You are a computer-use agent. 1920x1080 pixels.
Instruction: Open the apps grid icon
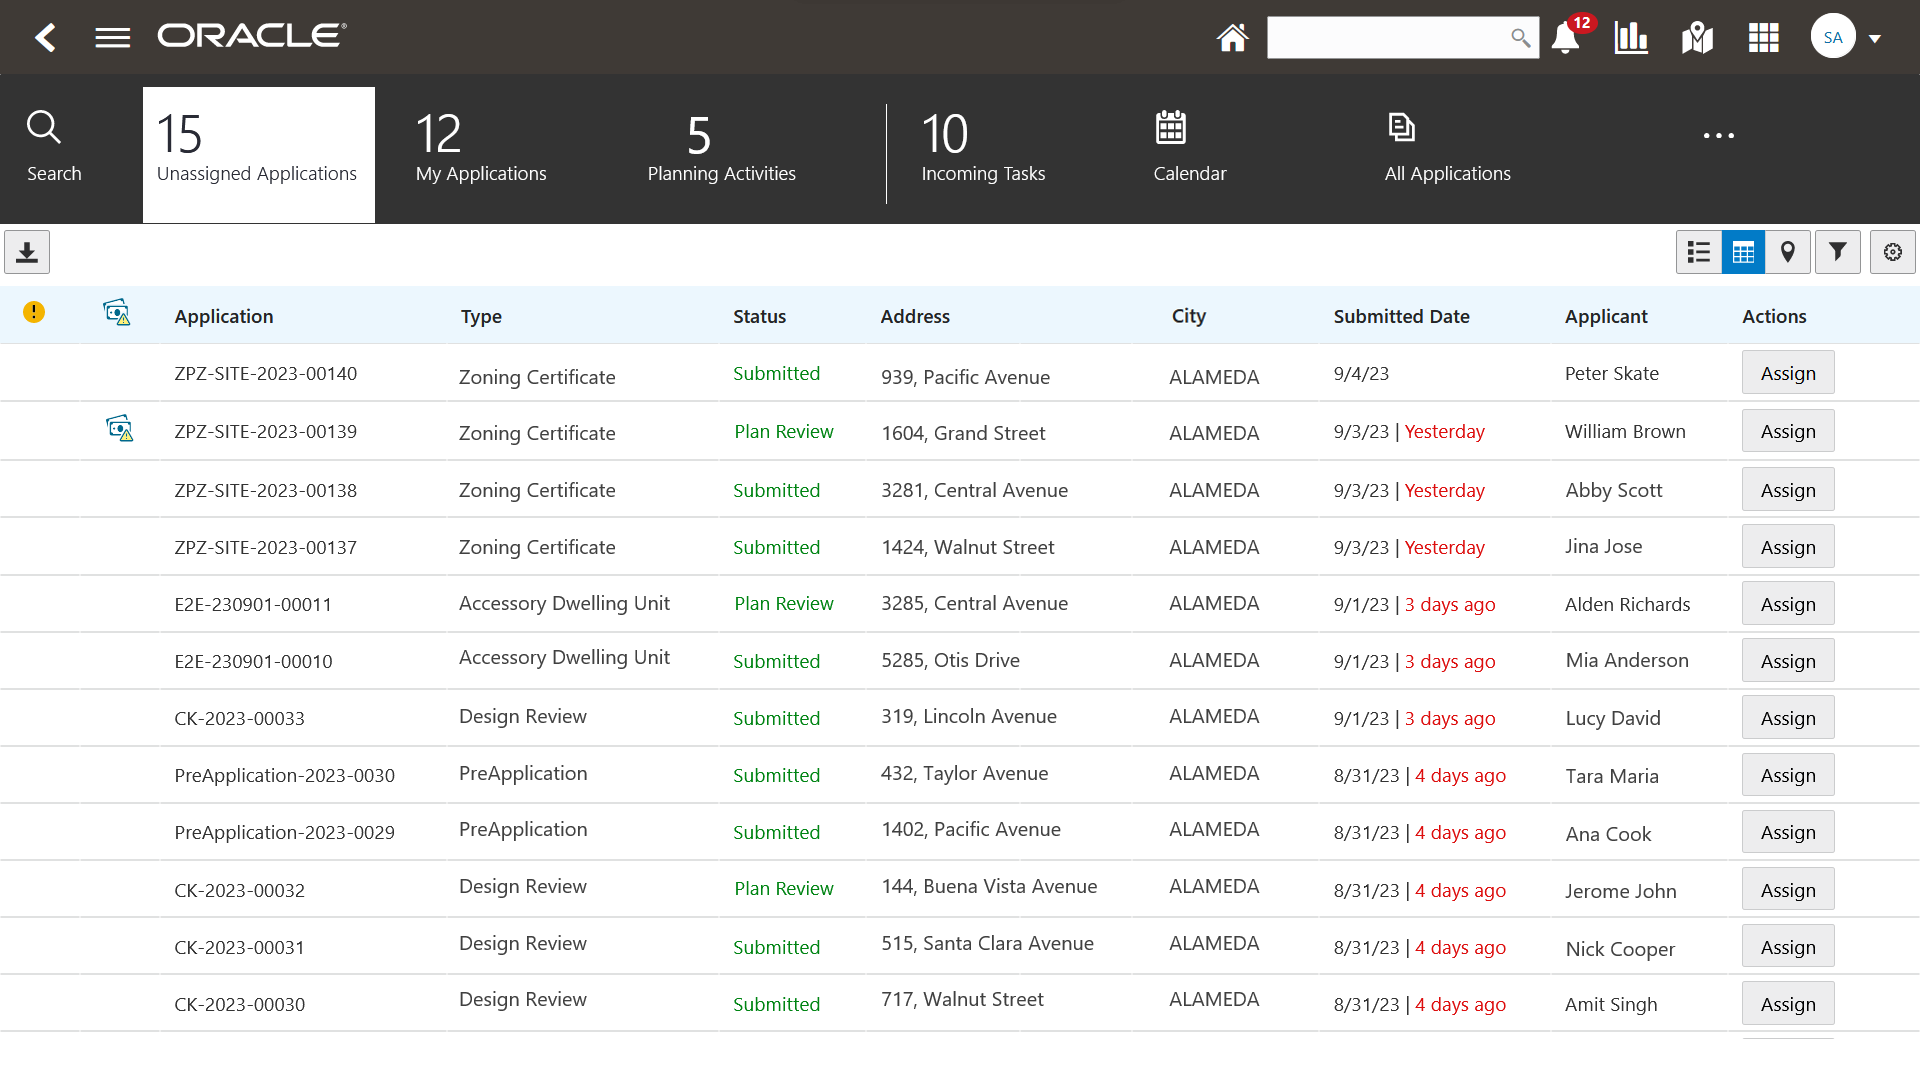[x=1763, y=38]
